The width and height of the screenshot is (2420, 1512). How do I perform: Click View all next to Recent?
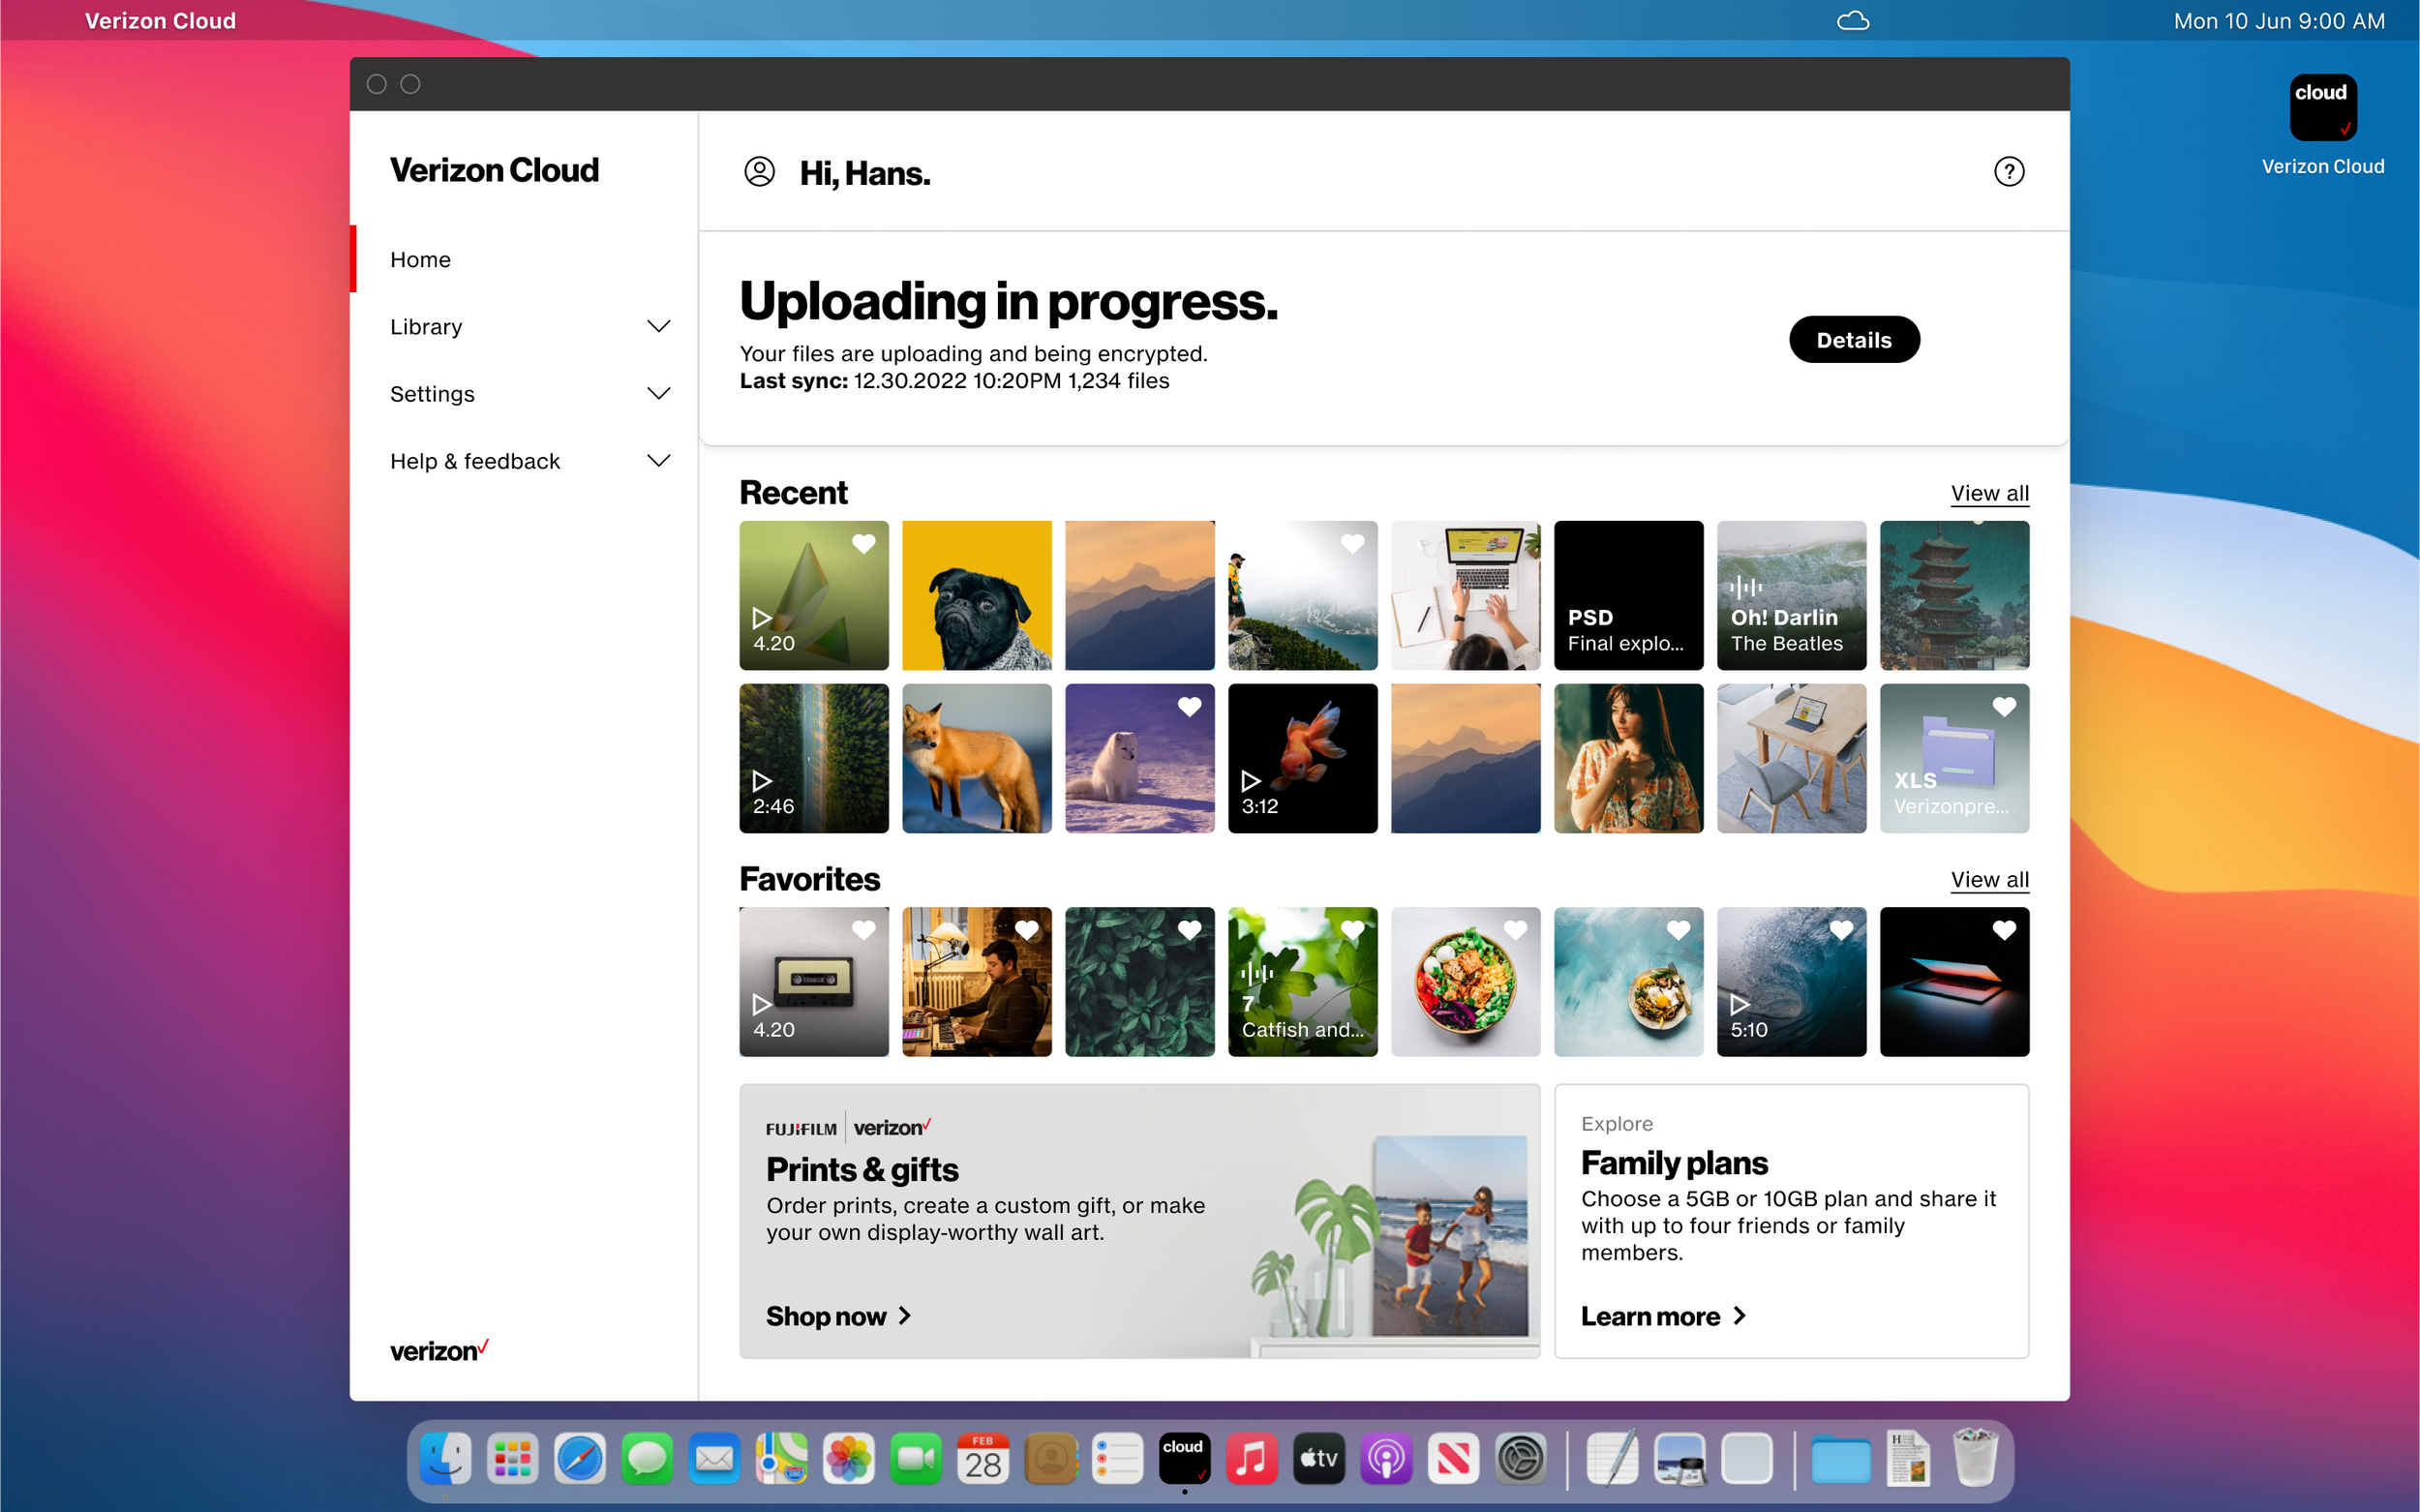[1989, 493]
